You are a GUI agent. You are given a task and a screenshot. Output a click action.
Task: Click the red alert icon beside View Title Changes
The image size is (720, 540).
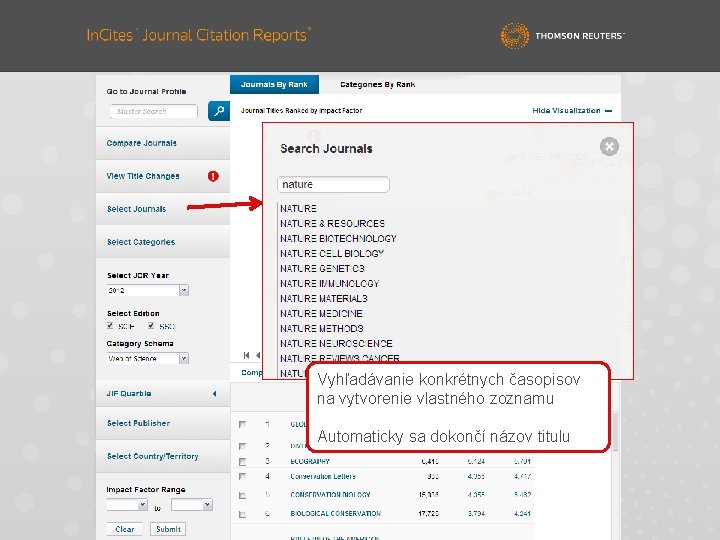coord(213,176)
